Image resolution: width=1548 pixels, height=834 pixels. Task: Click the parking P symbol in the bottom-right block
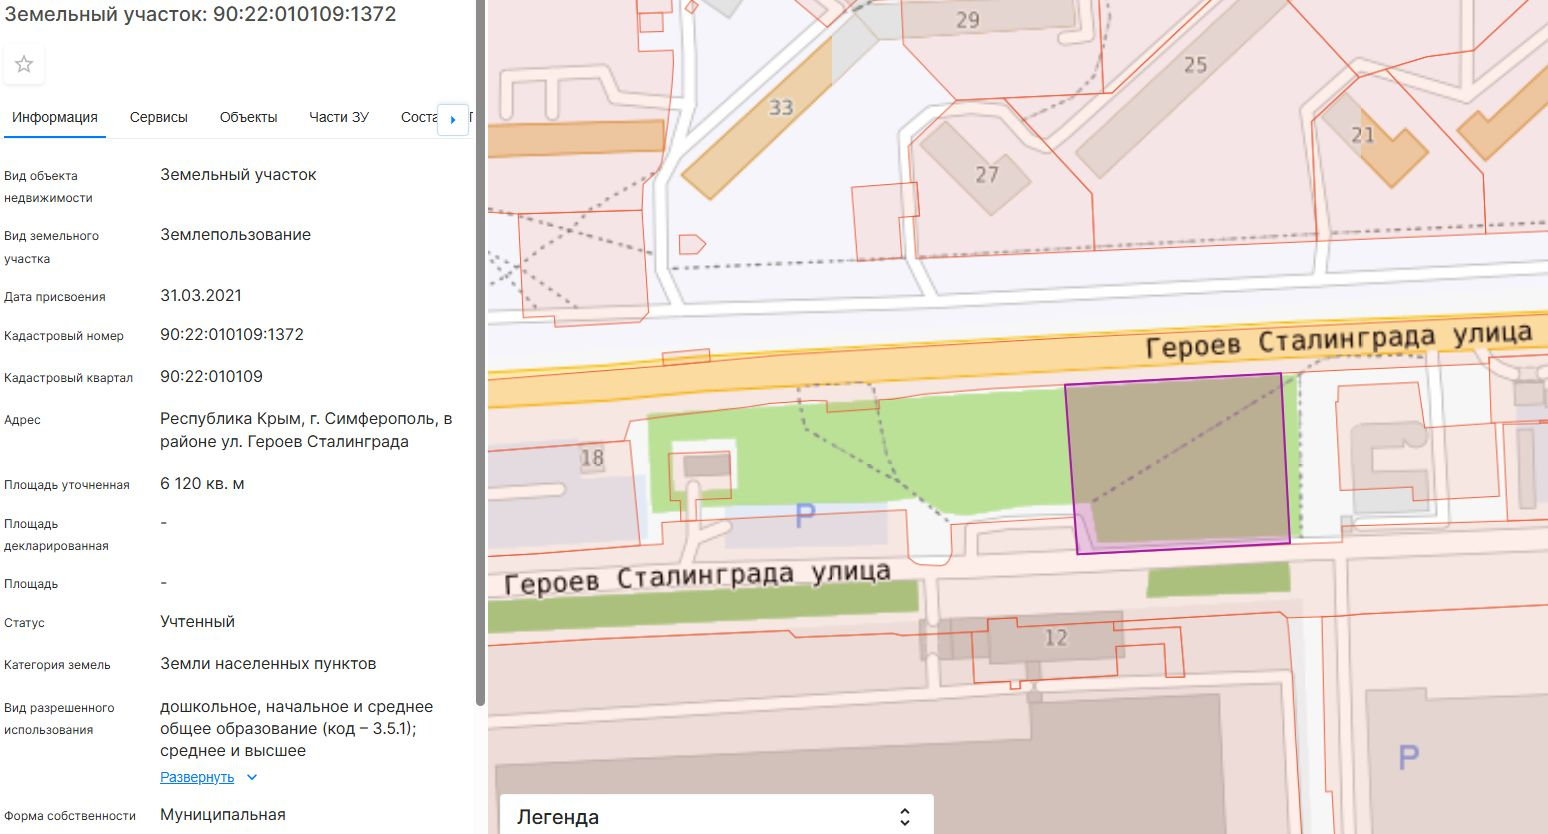1408,757
